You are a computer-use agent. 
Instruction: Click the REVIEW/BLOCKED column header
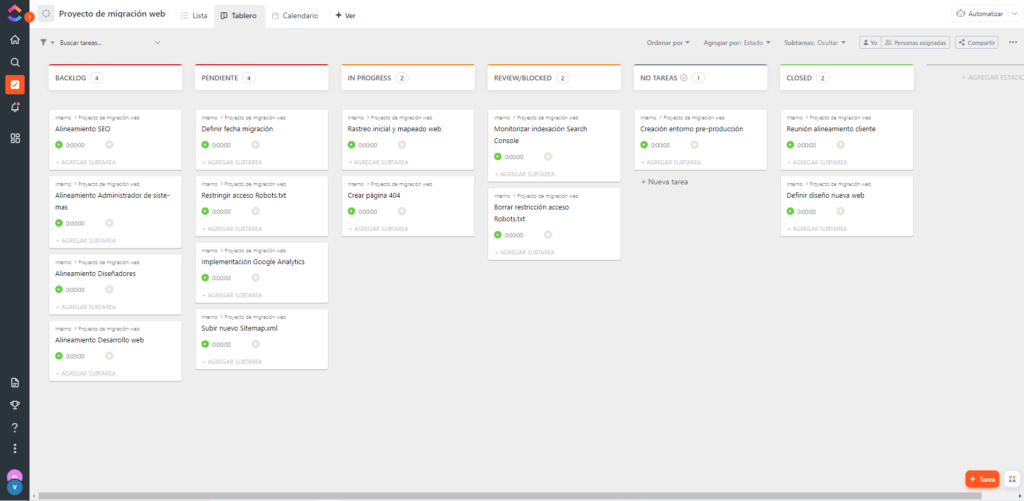[554, 78]
